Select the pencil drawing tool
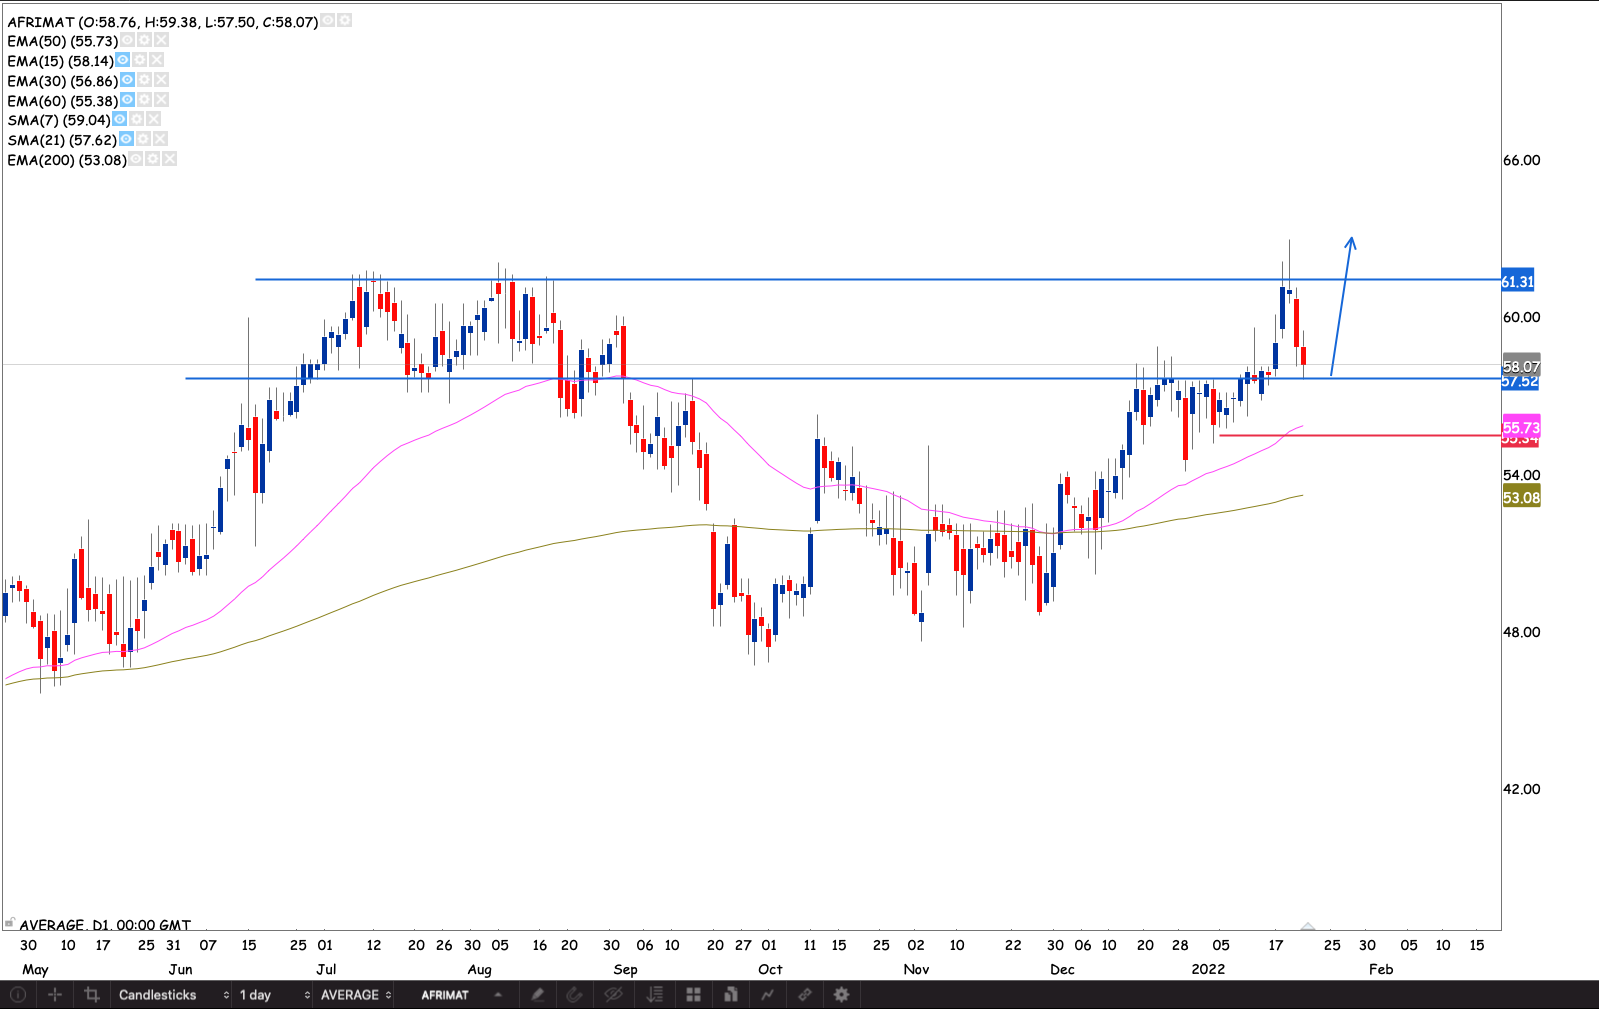 coord(537,995)
